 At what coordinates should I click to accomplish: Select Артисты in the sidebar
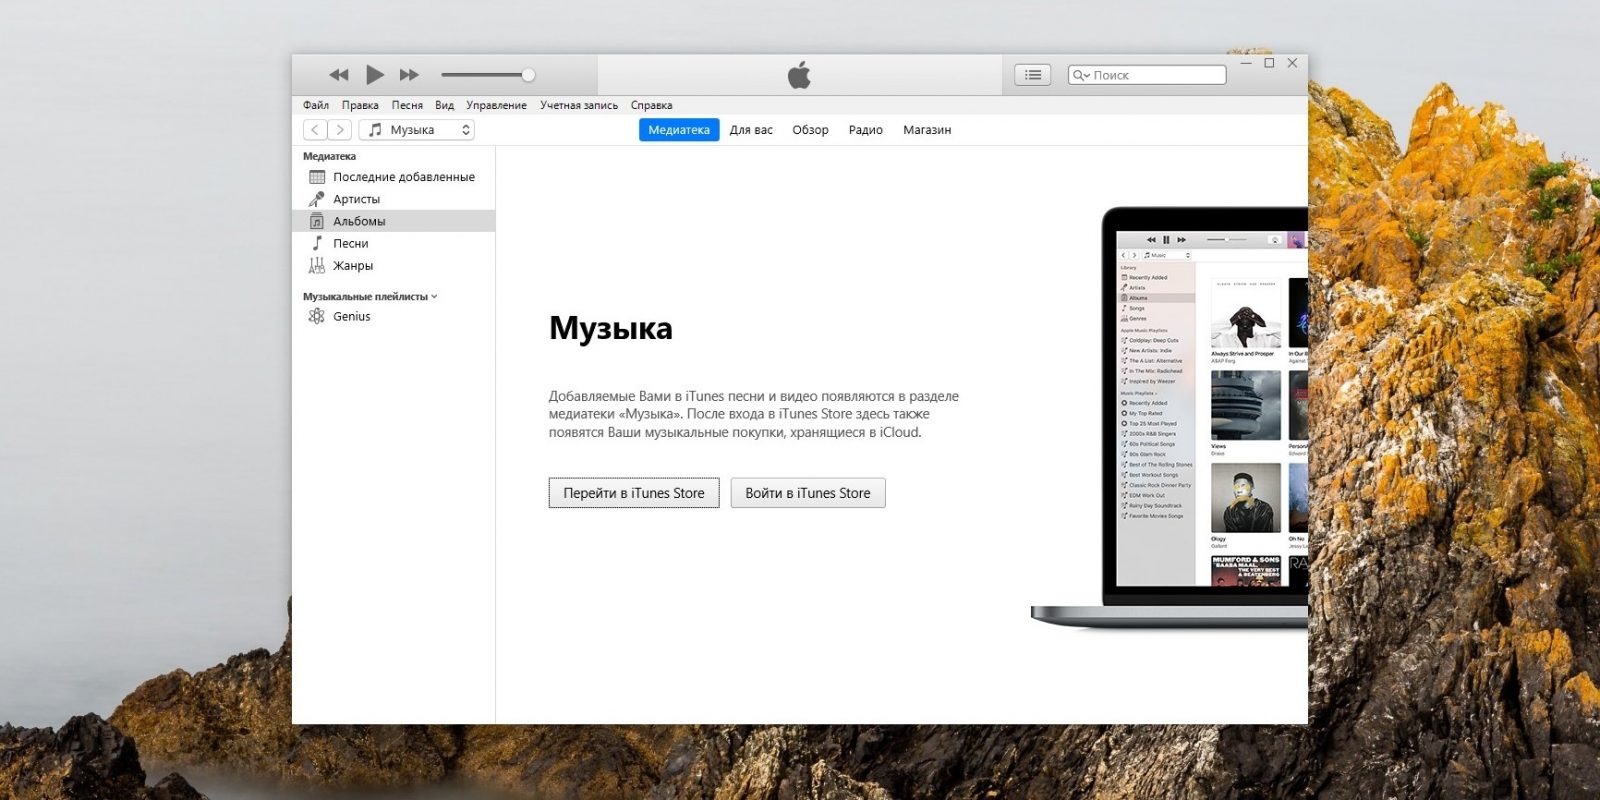[x=393, y=199]
